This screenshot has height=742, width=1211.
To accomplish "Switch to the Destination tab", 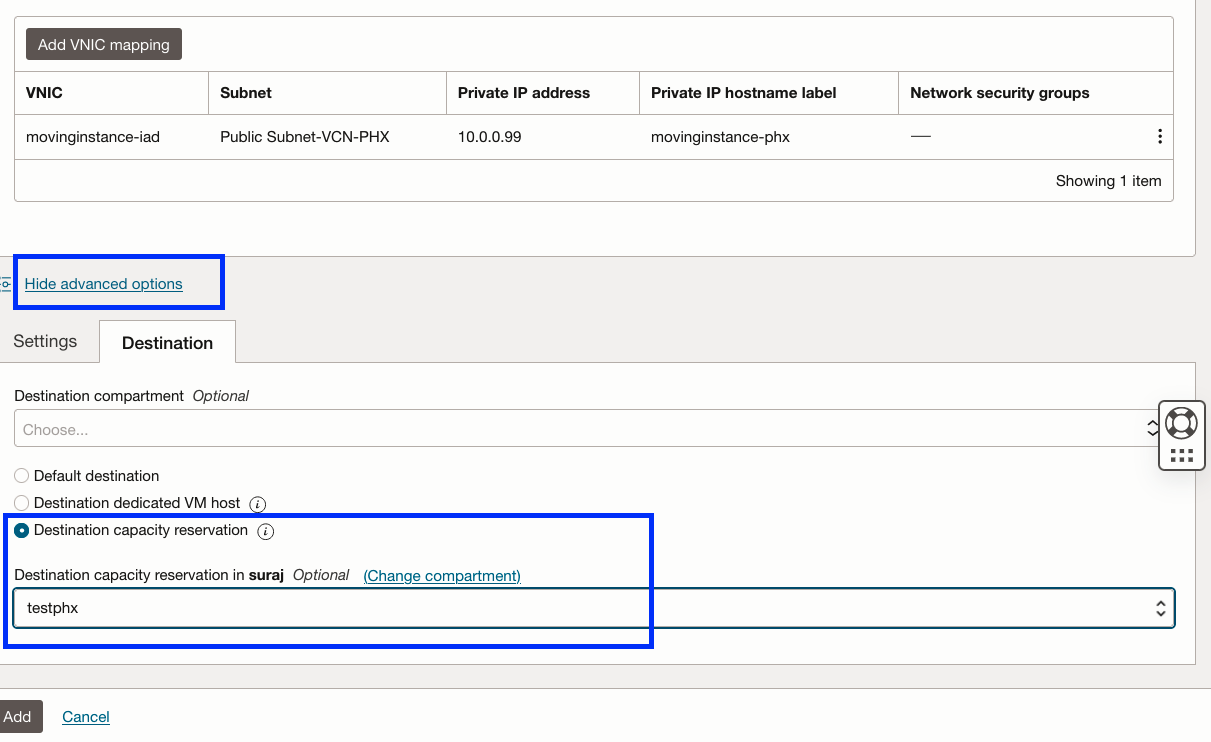I will point(167,343).
